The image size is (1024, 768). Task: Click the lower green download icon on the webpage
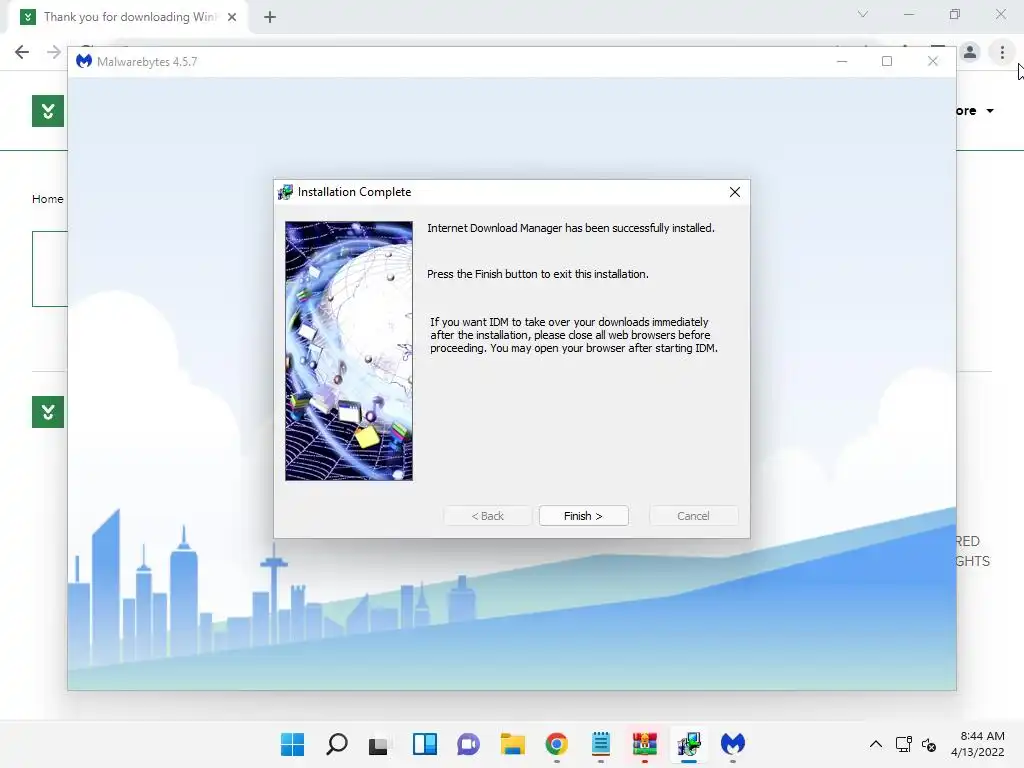(x=48, y=412)
